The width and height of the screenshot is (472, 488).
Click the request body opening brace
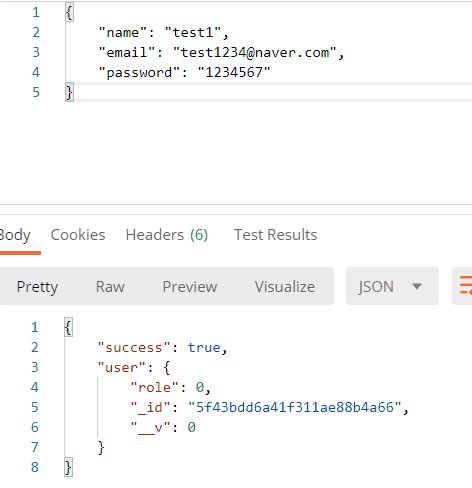point(69,13)
